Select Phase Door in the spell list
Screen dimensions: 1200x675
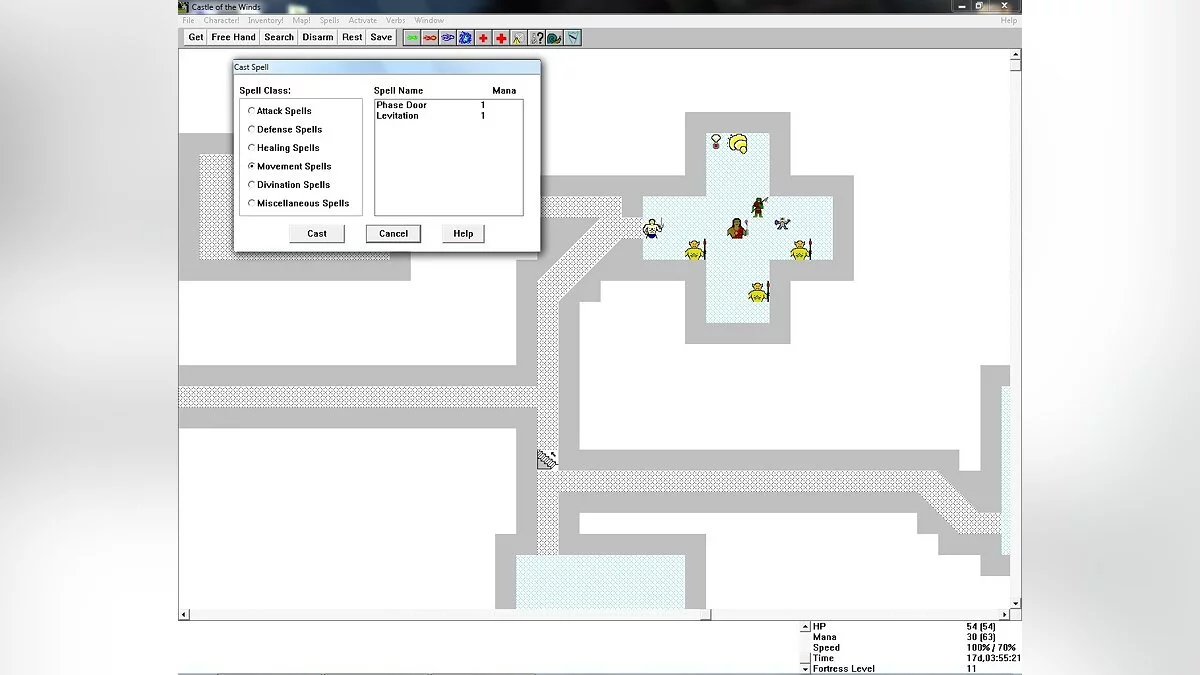[401, 105]
